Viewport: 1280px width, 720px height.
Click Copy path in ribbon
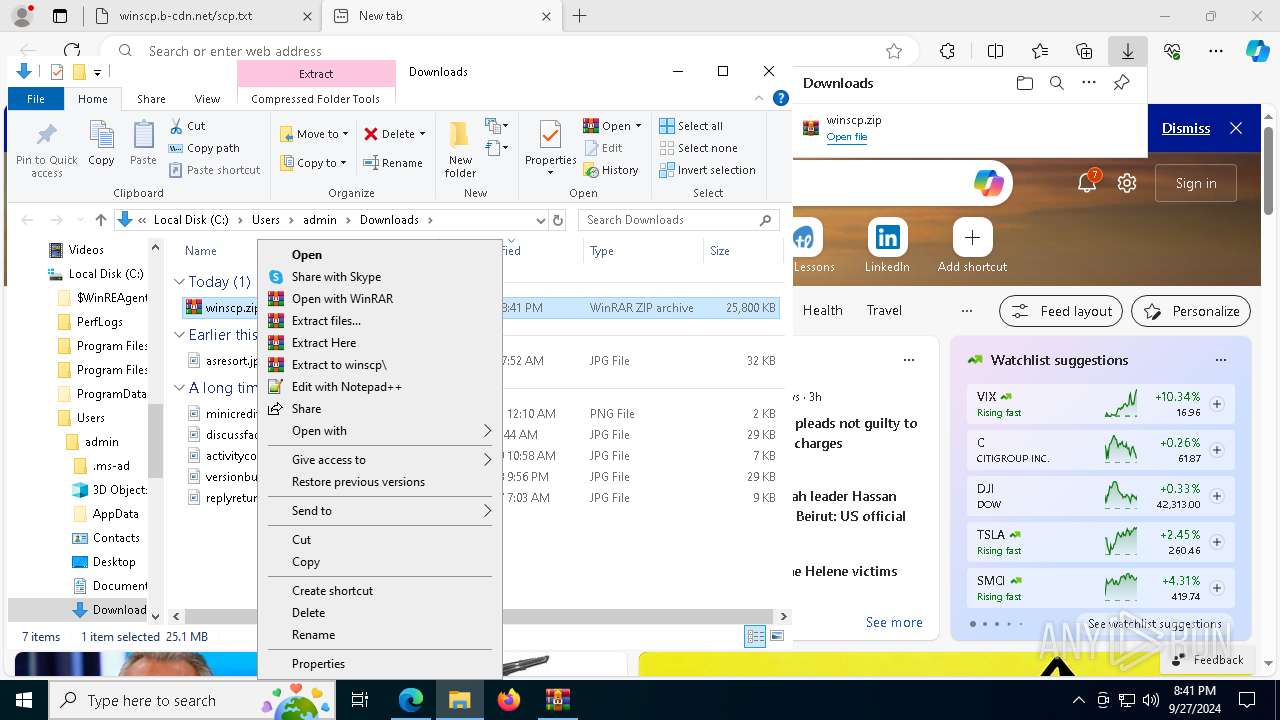point(204,148)
